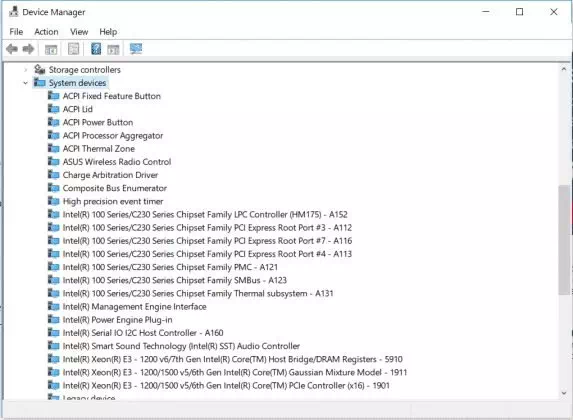573x420 pixels.
Task: Expand the Storage controllers category
Action: (25, 69)
